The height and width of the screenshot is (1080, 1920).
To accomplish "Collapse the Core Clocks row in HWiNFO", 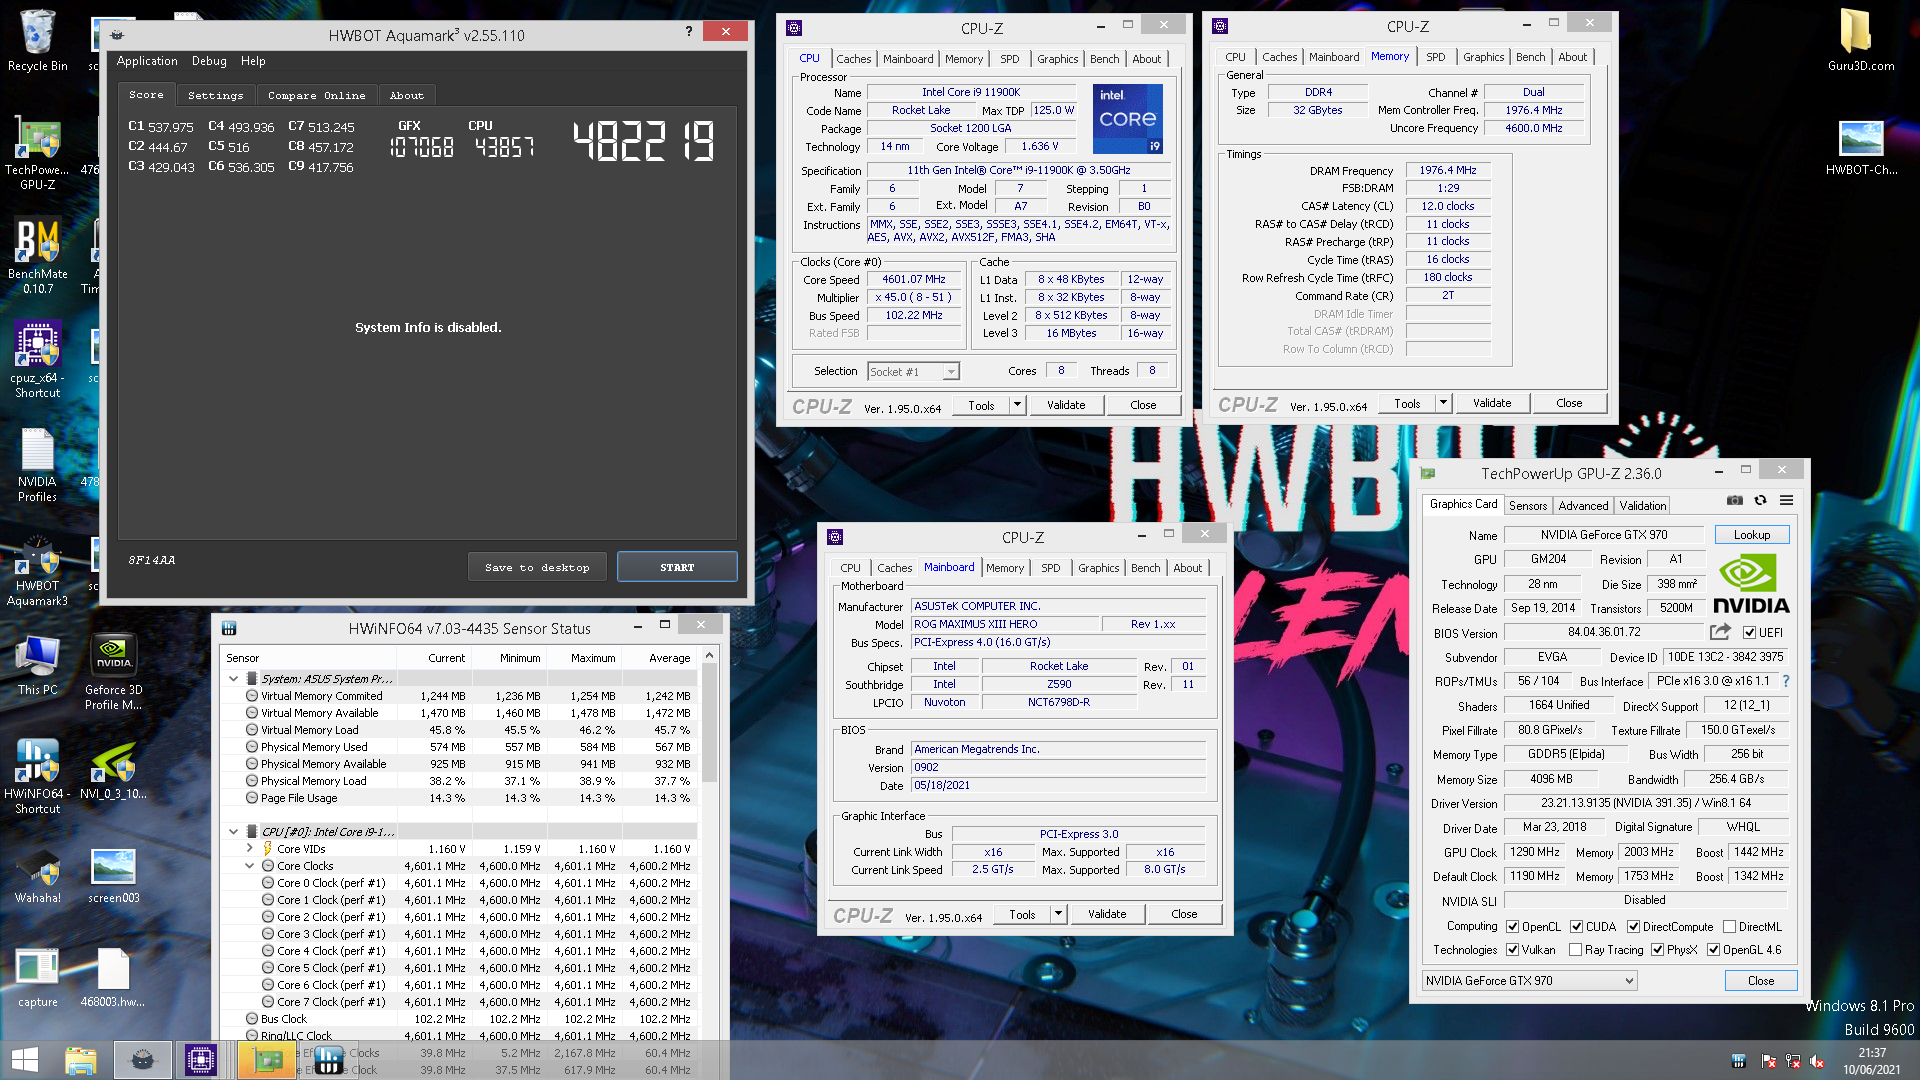I will point(250,866).
